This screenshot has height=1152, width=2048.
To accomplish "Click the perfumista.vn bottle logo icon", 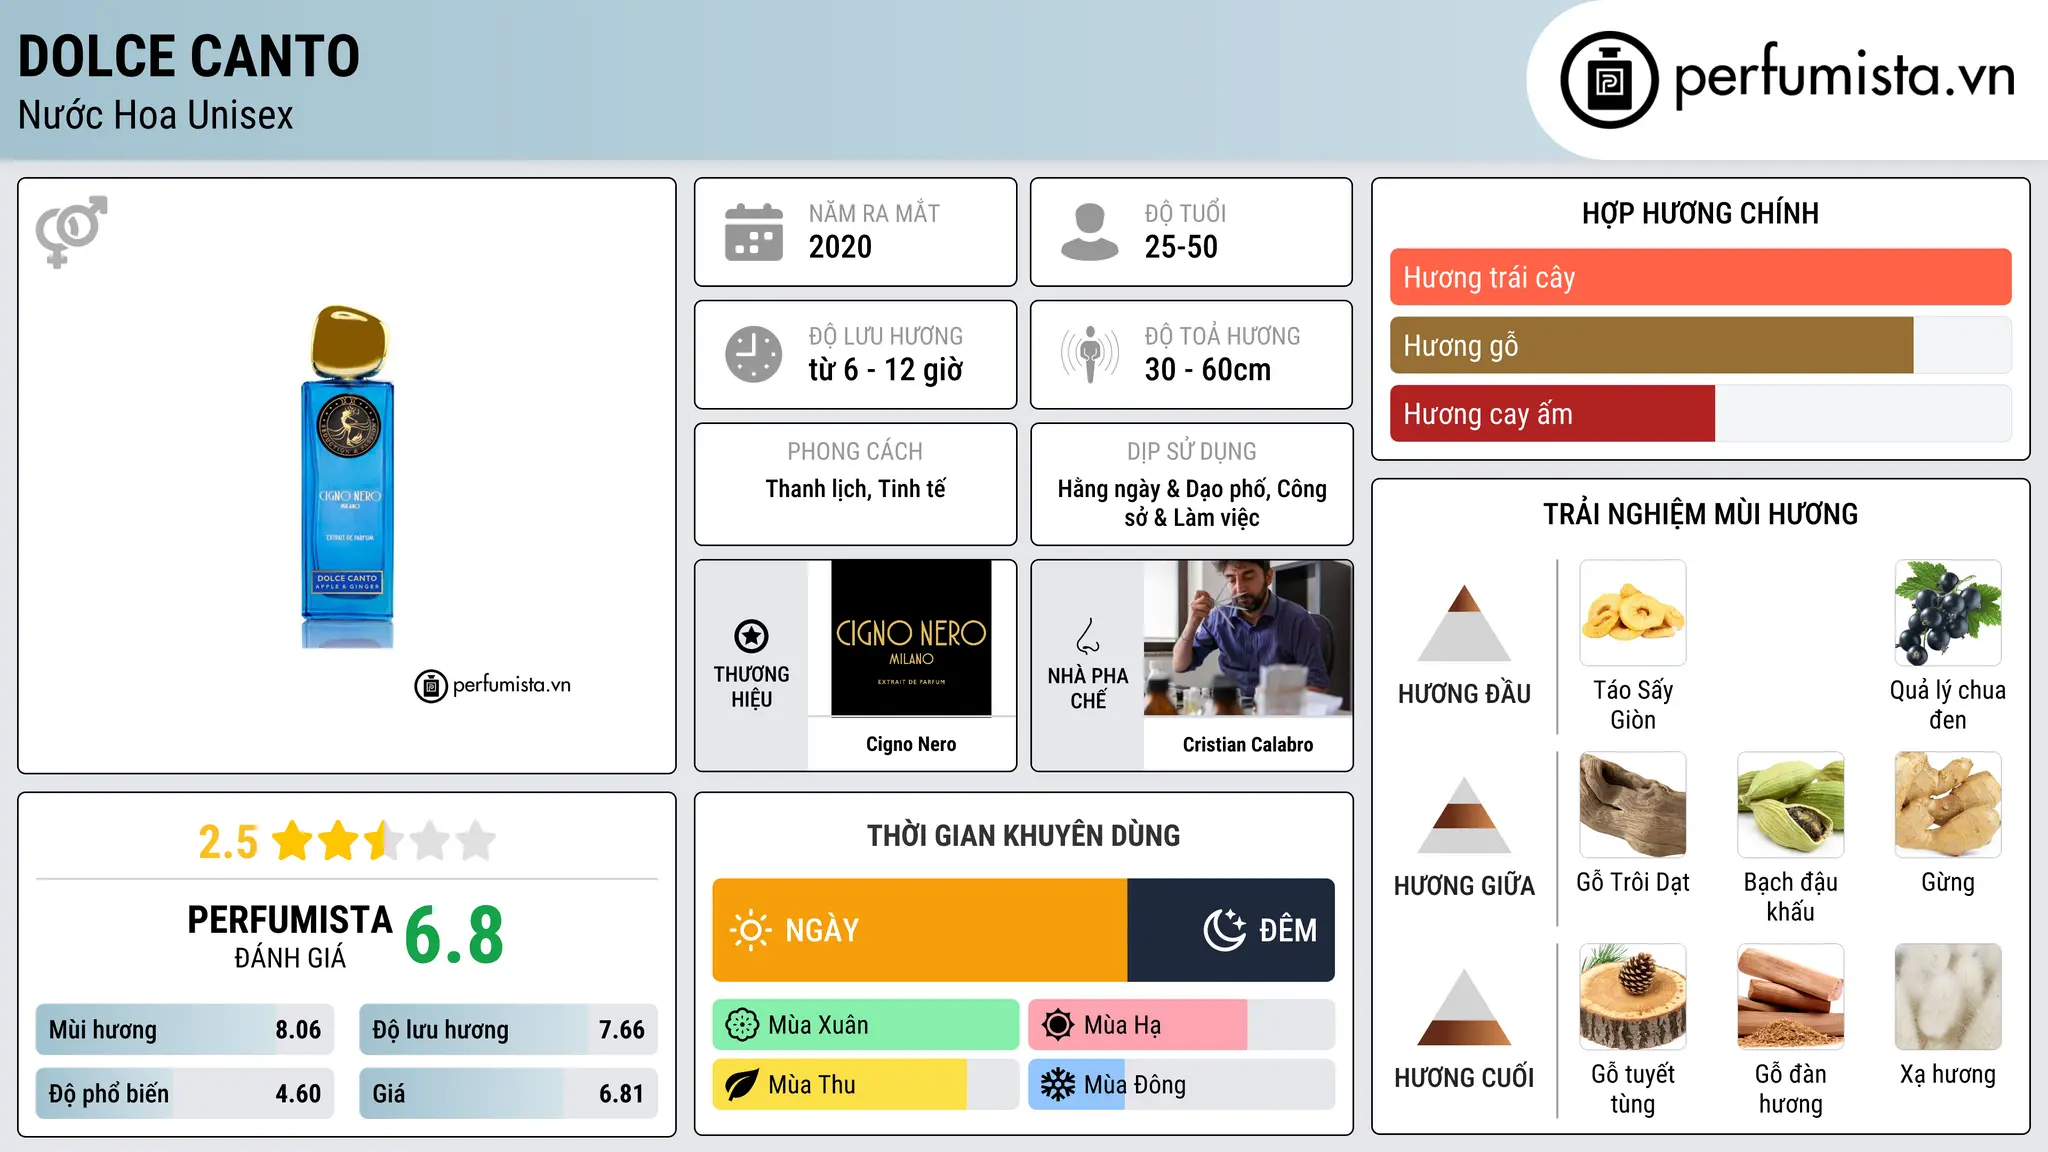I will (x=1609, y=80).
